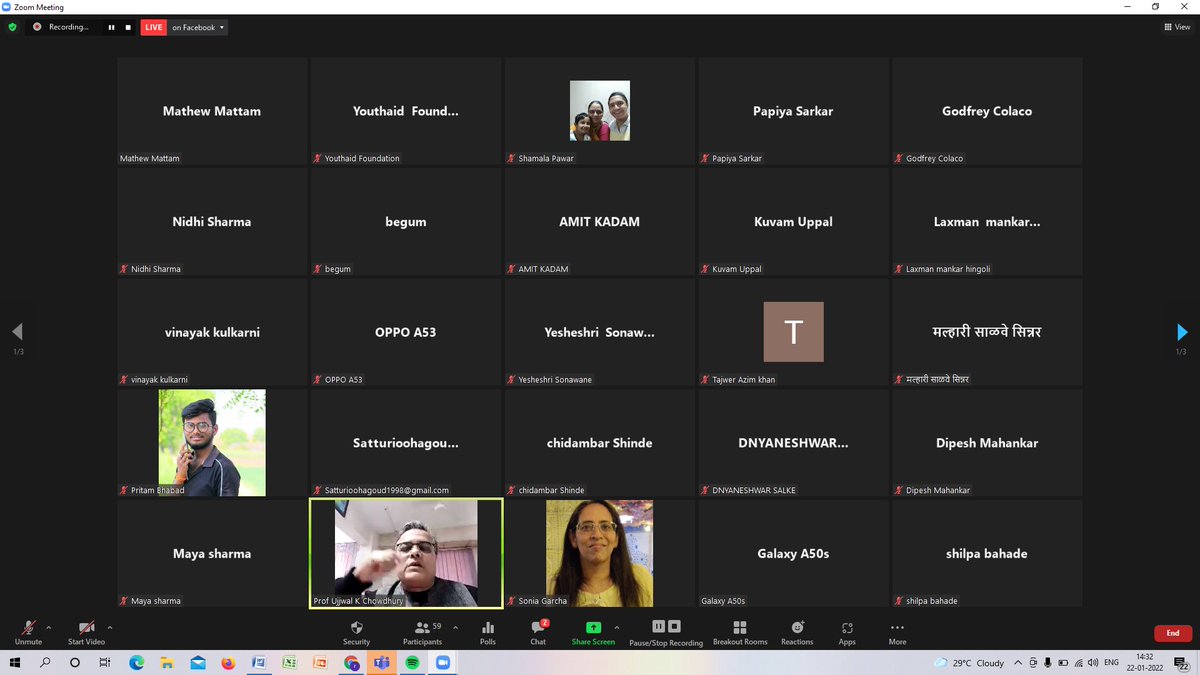Viewport: 1200px width, 675px height.
Task: Click Nidhi Sharma name label
Action: click(x=156, y=269)
